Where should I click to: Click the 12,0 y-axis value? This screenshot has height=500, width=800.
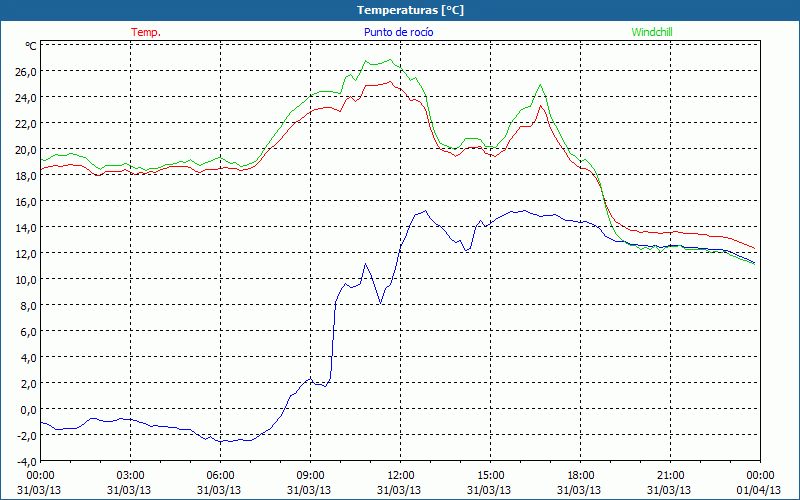coord(24,254)
